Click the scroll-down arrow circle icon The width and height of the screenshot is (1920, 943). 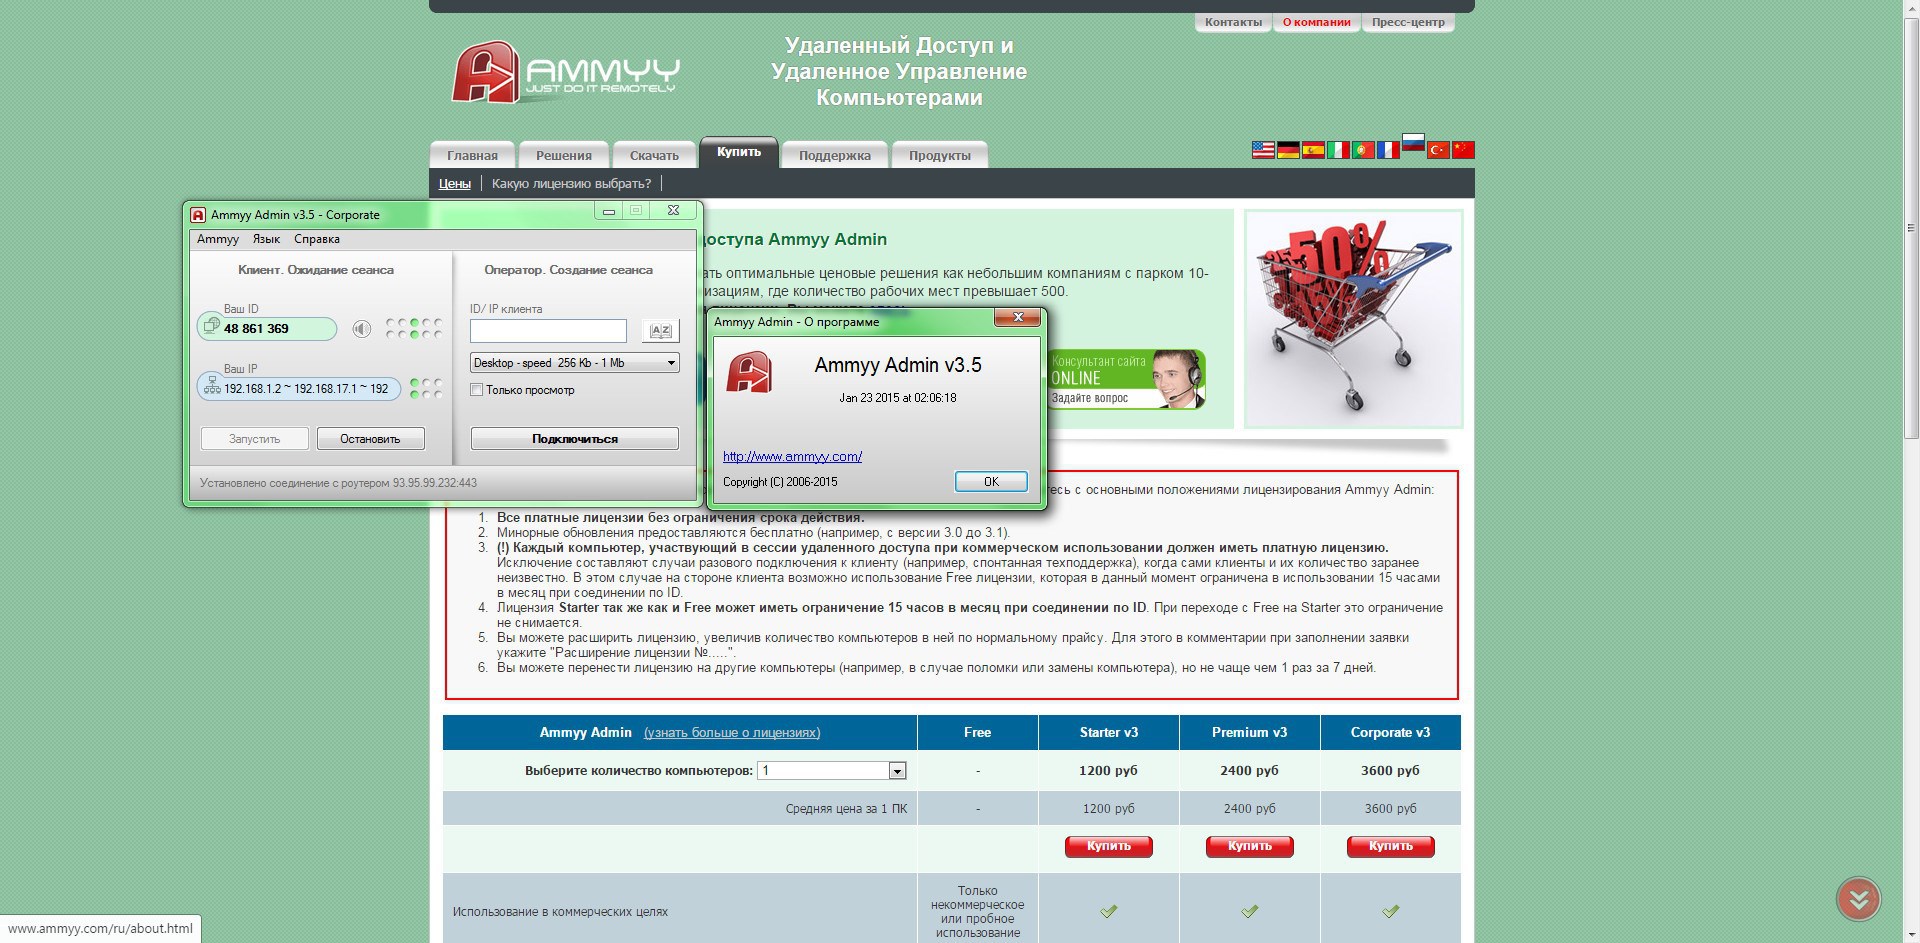tap(1858, 899)
